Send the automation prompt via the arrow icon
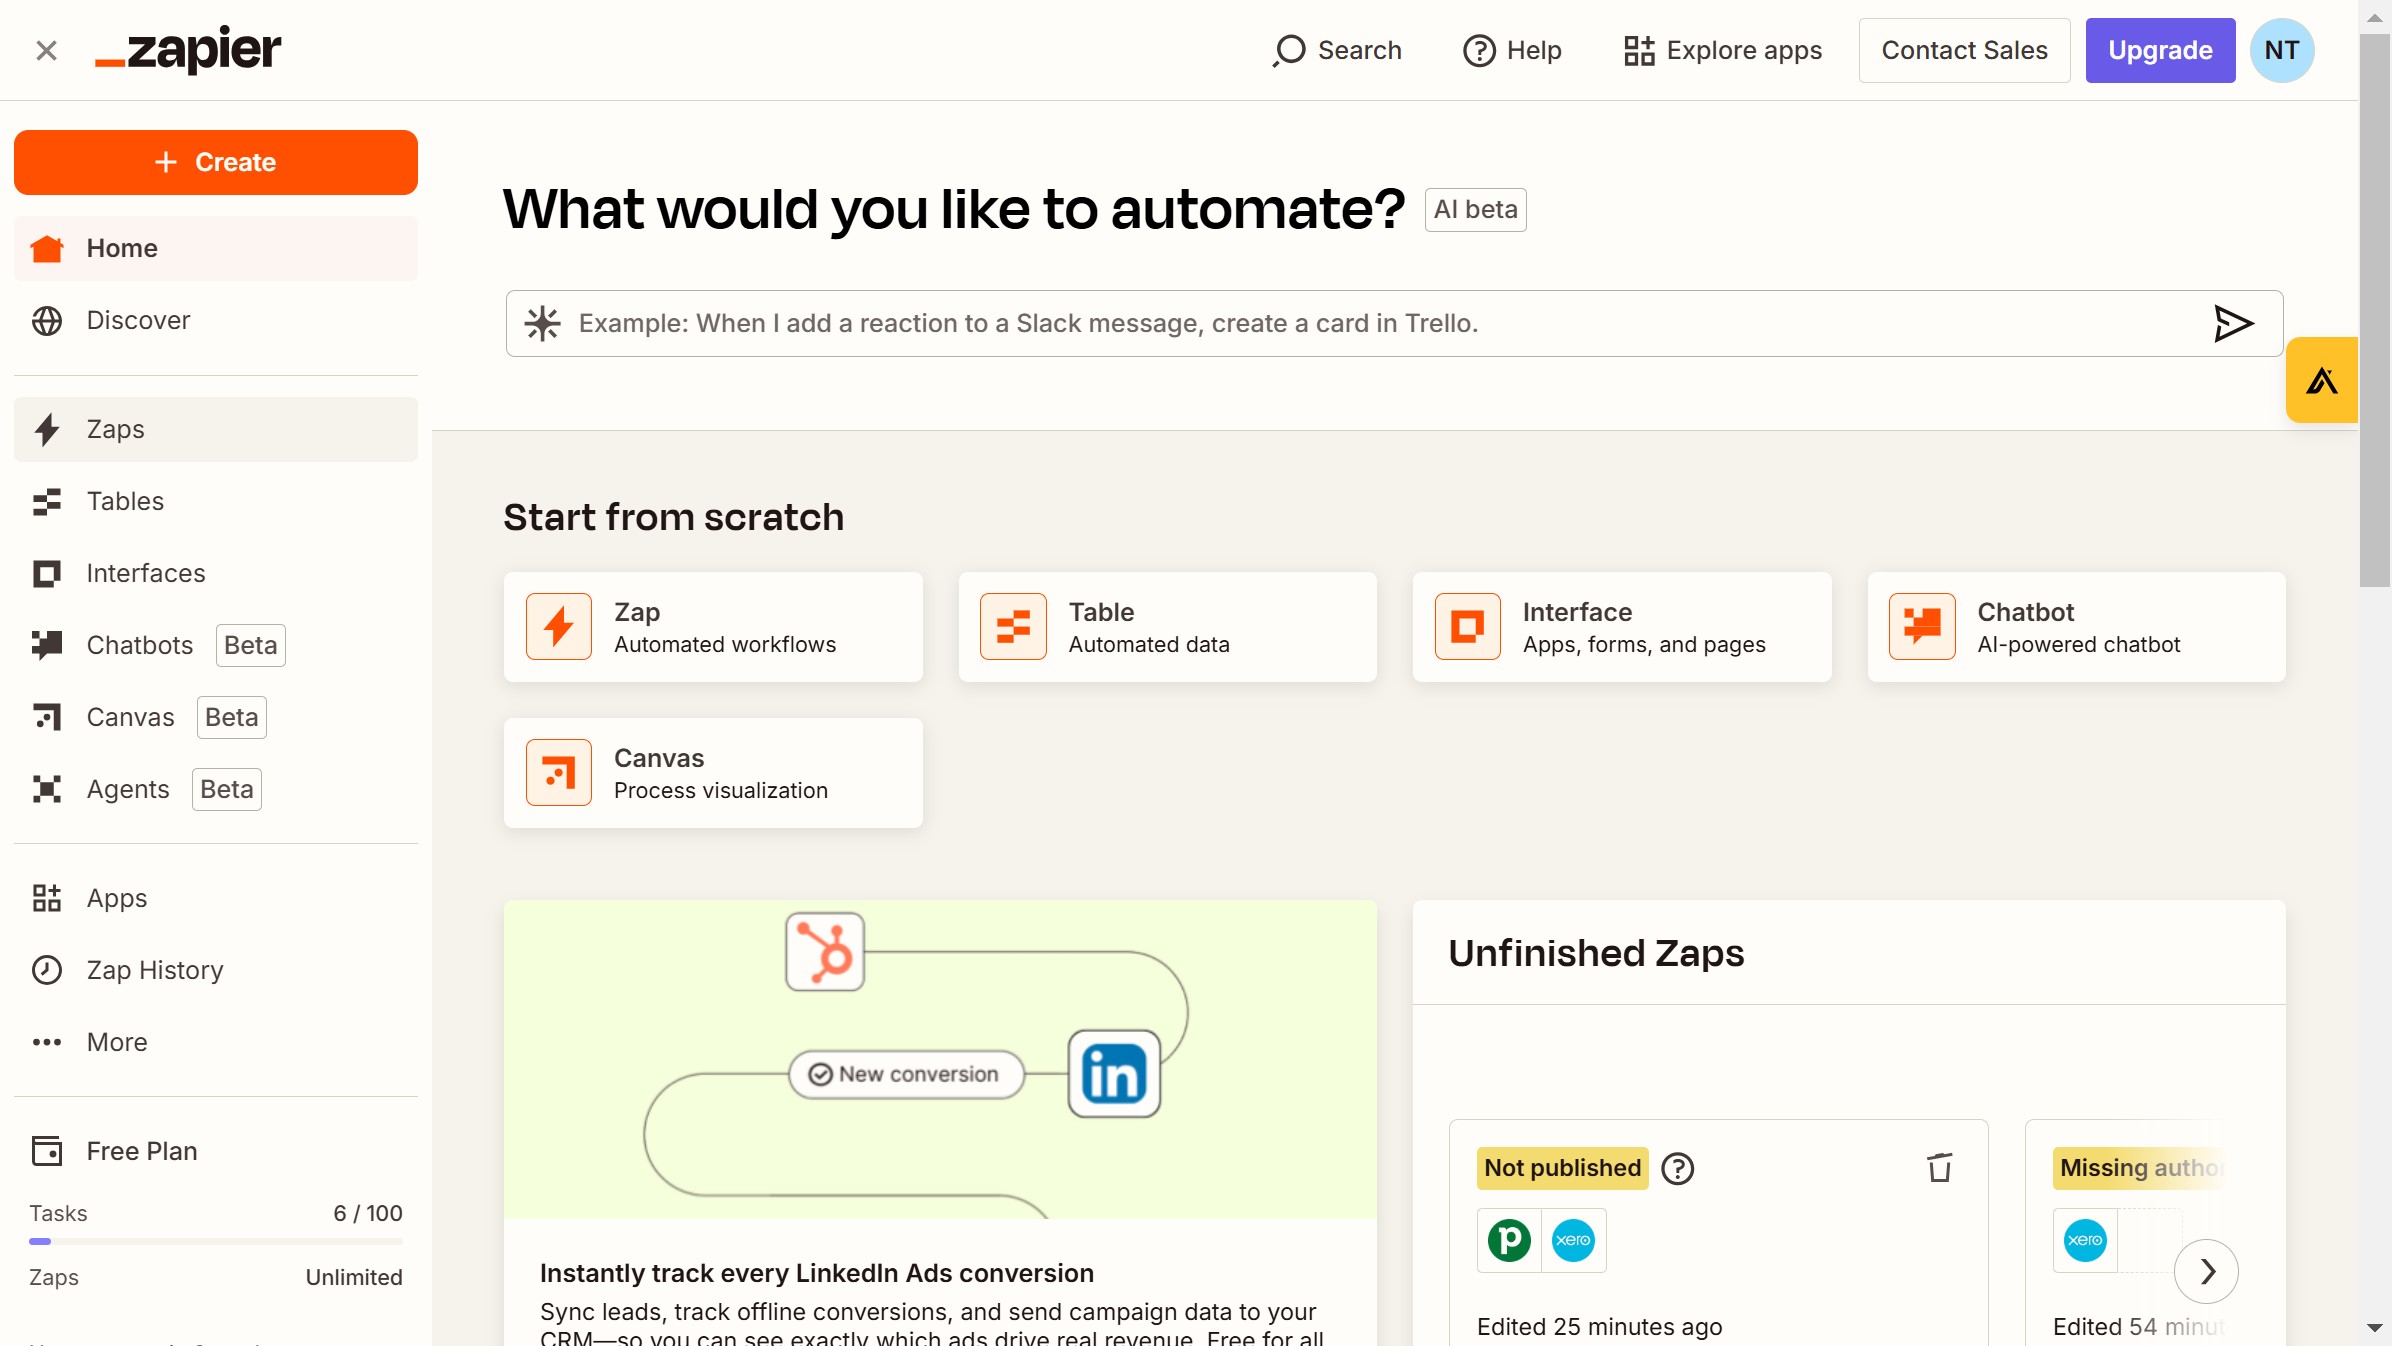The image size is (2392, 1346). (2234, 323)
